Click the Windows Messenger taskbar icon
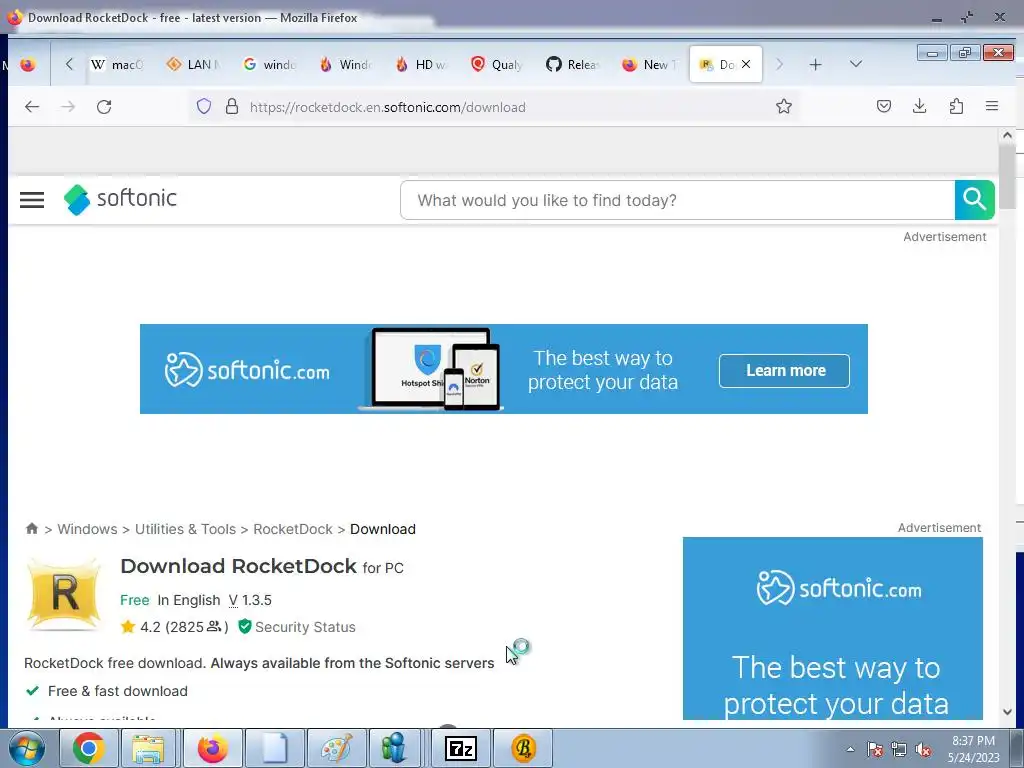The width and height of the screenshot is (1024, 768). coord(394,748)
